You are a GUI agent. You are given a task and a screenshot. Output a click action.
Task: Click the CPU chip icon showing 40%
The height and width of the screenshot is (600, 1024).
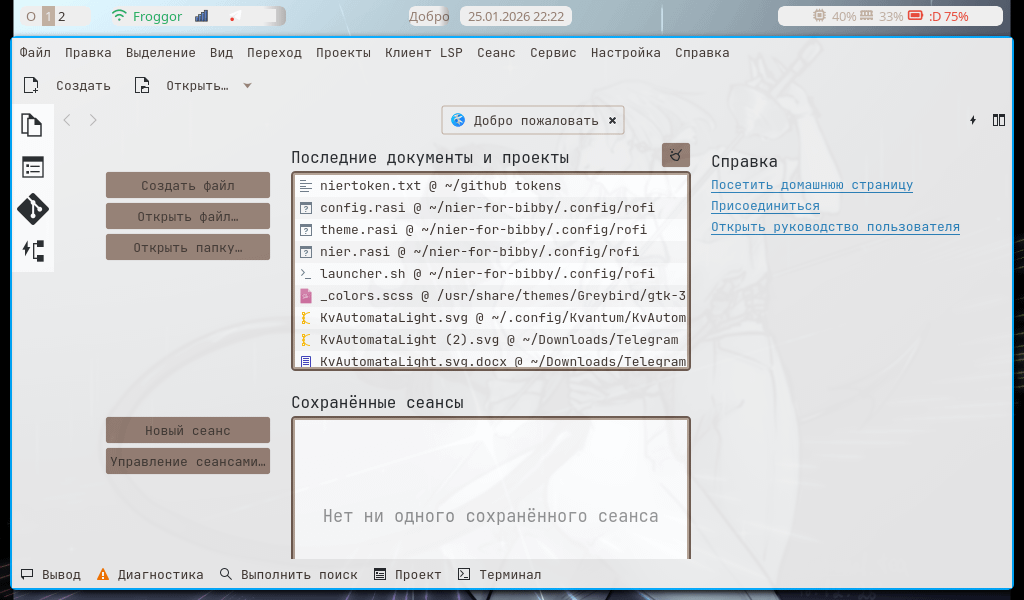pyautogui.click(x=819, y=16)
